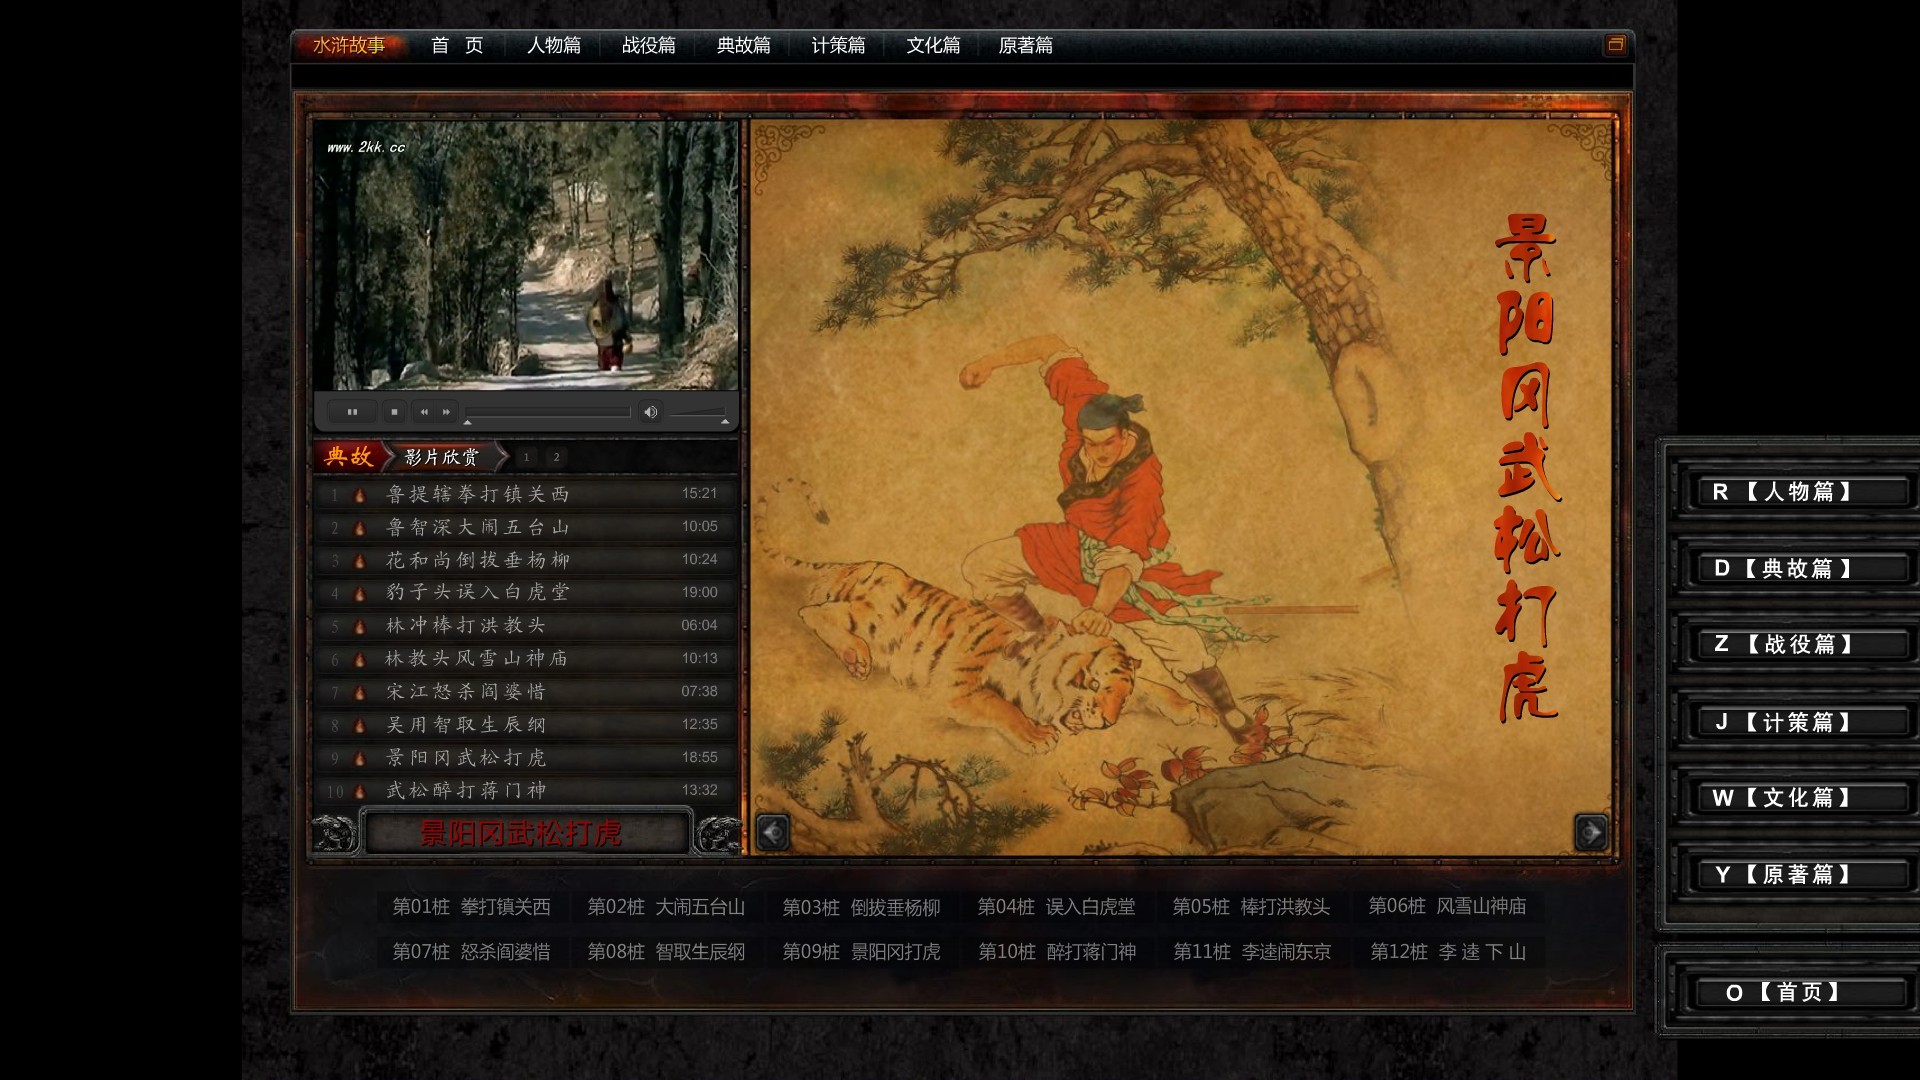Open 第04桩 误入白虎堂

pos(1056,907)
